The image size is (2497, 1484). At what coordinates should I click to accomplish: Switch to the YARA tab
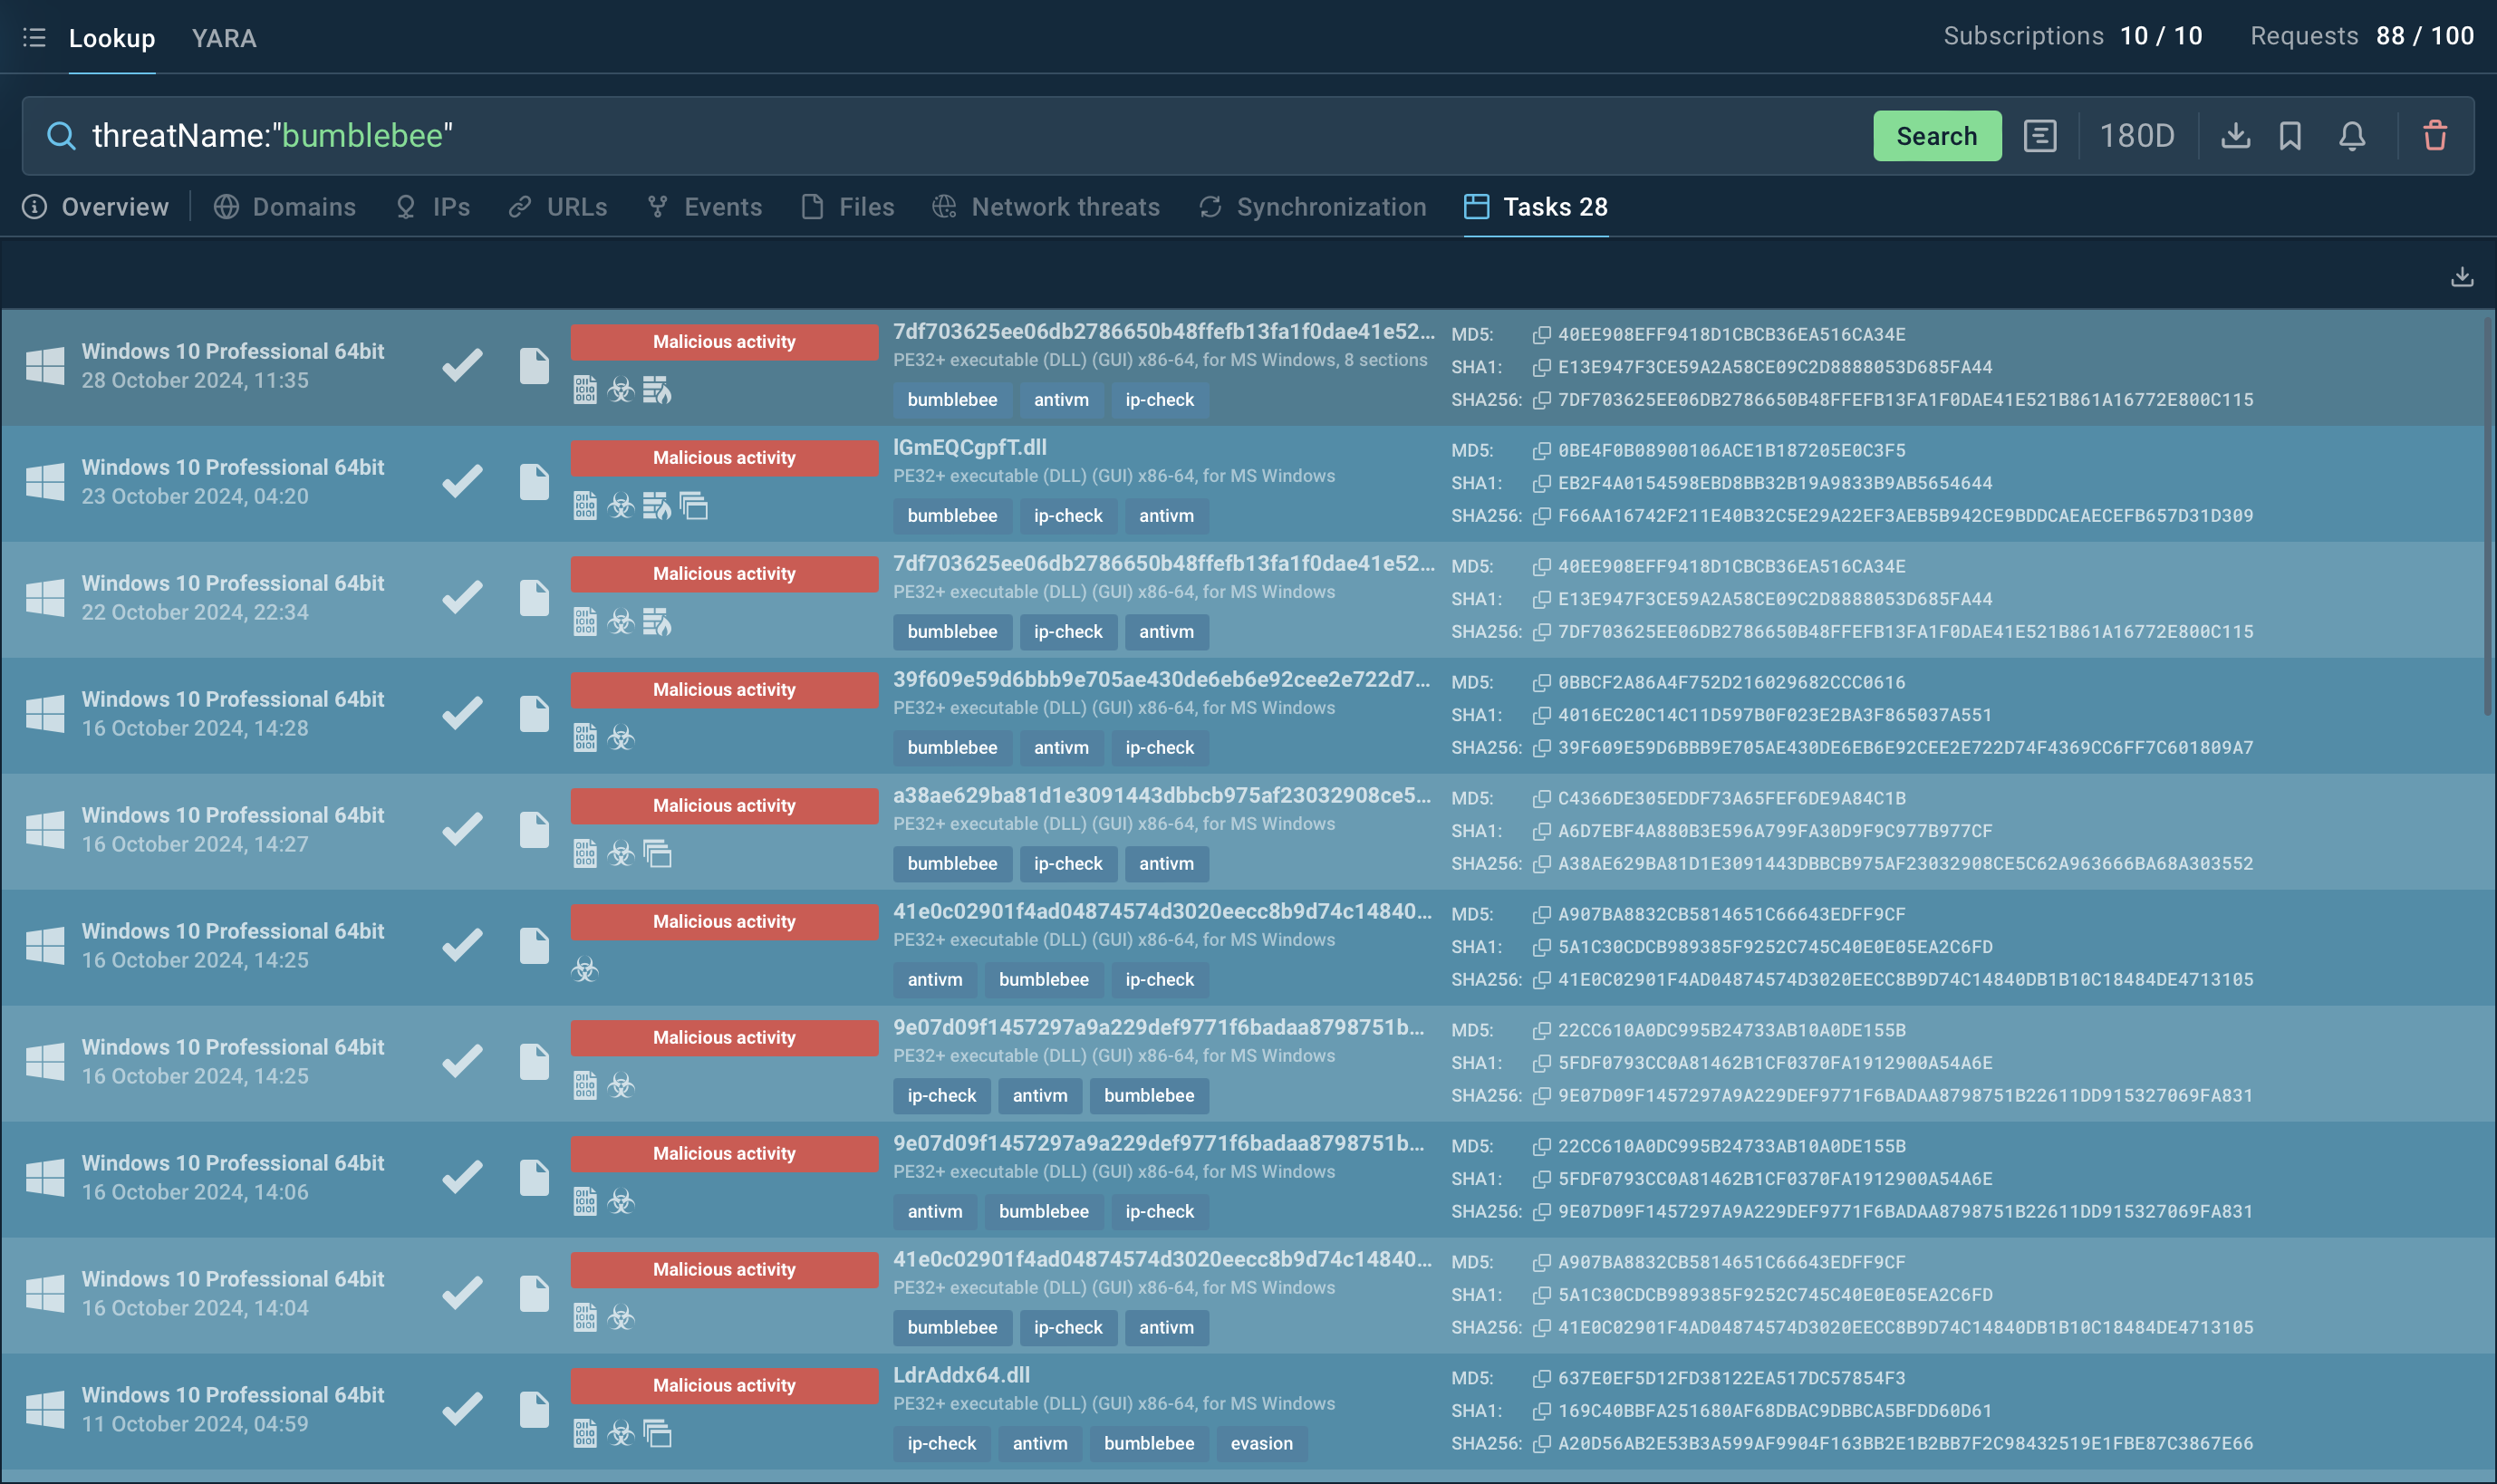point(224,38)
